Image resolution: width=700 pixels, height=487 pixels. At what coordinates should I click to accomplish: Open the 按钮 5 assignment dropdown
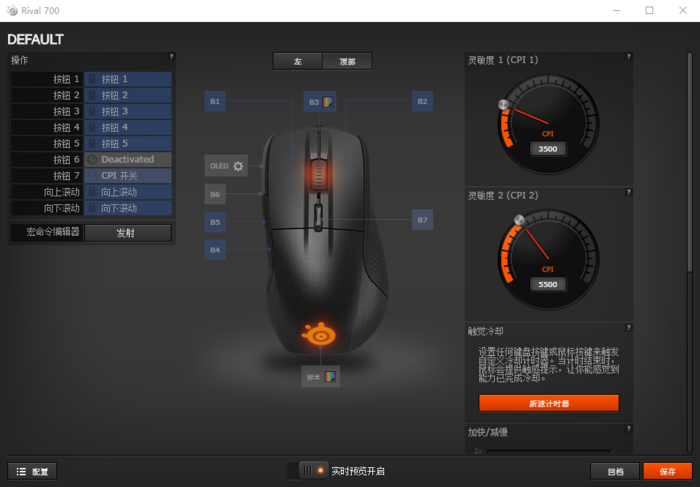tap(128, 143)
